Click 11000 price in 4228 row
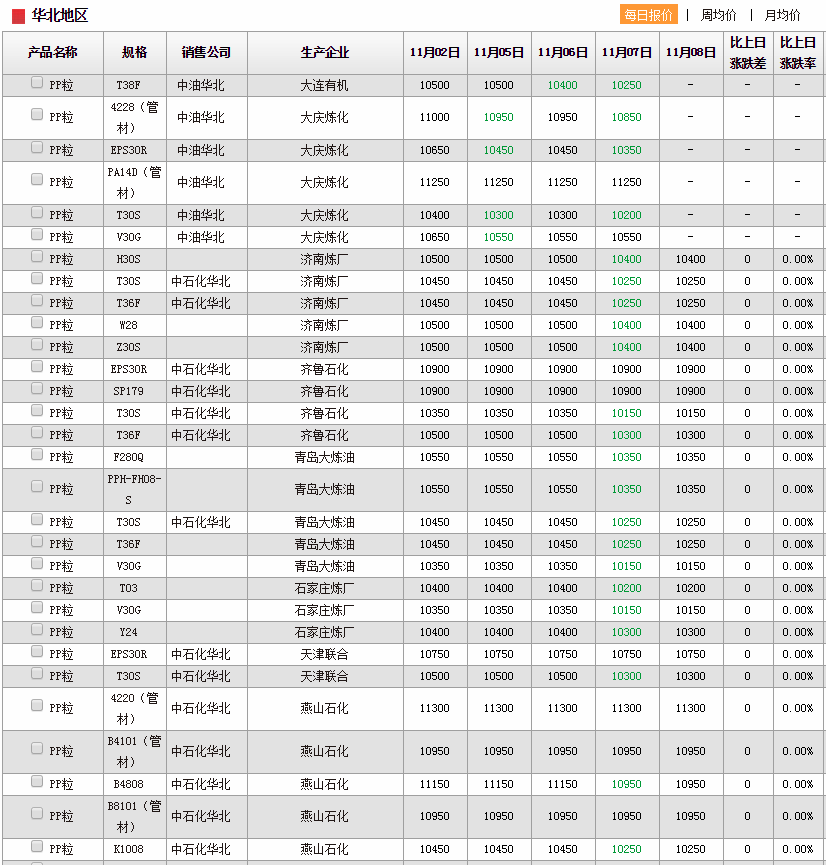This screenshot has height=865, width=826. [435, 118]
